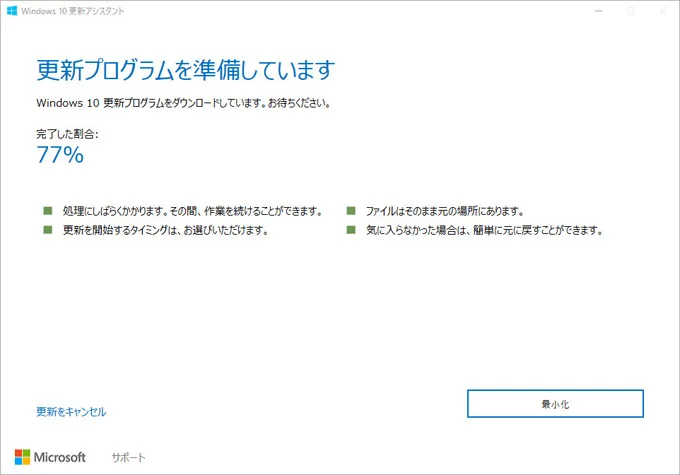The width and height of the screenshot is (680, 475).
Task: Click the Windows 10 更新アシスタント title text
Action: click(75, 10)
